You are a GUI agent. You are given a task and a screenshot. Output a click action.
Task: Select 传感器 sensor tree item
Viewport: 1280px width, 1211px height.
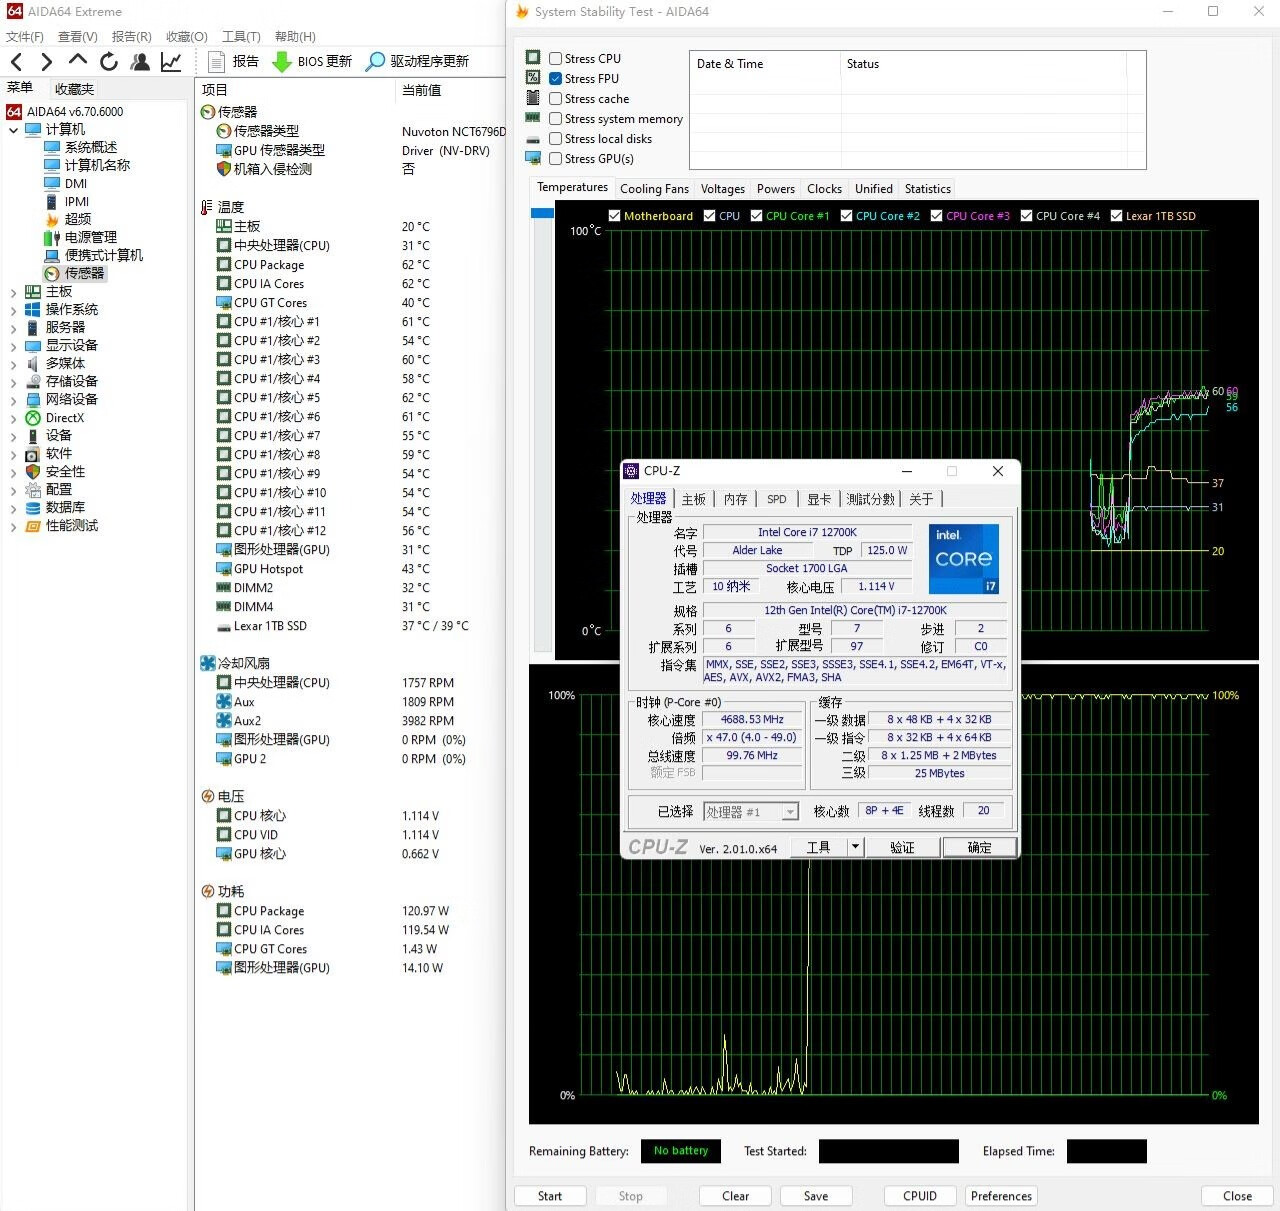click(x=84, y=273)
